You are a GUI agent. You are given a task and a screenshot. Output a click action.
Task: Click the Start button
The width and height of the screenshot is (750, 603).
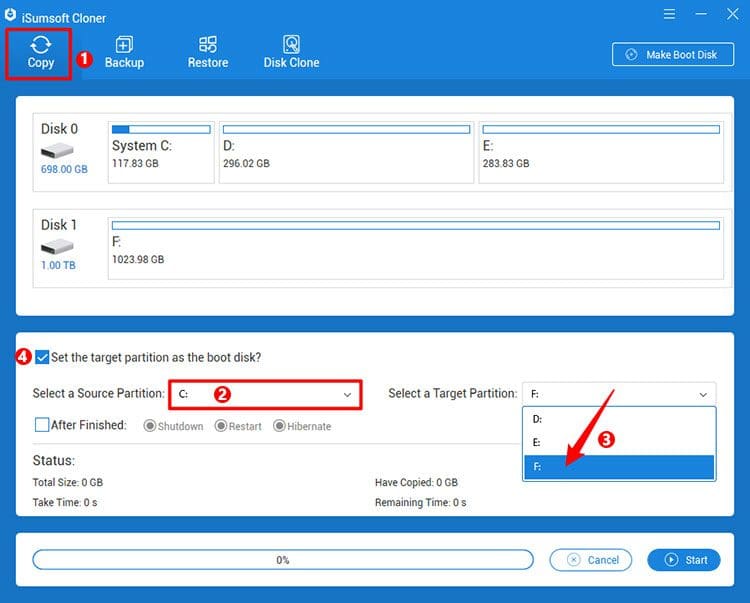684,560
